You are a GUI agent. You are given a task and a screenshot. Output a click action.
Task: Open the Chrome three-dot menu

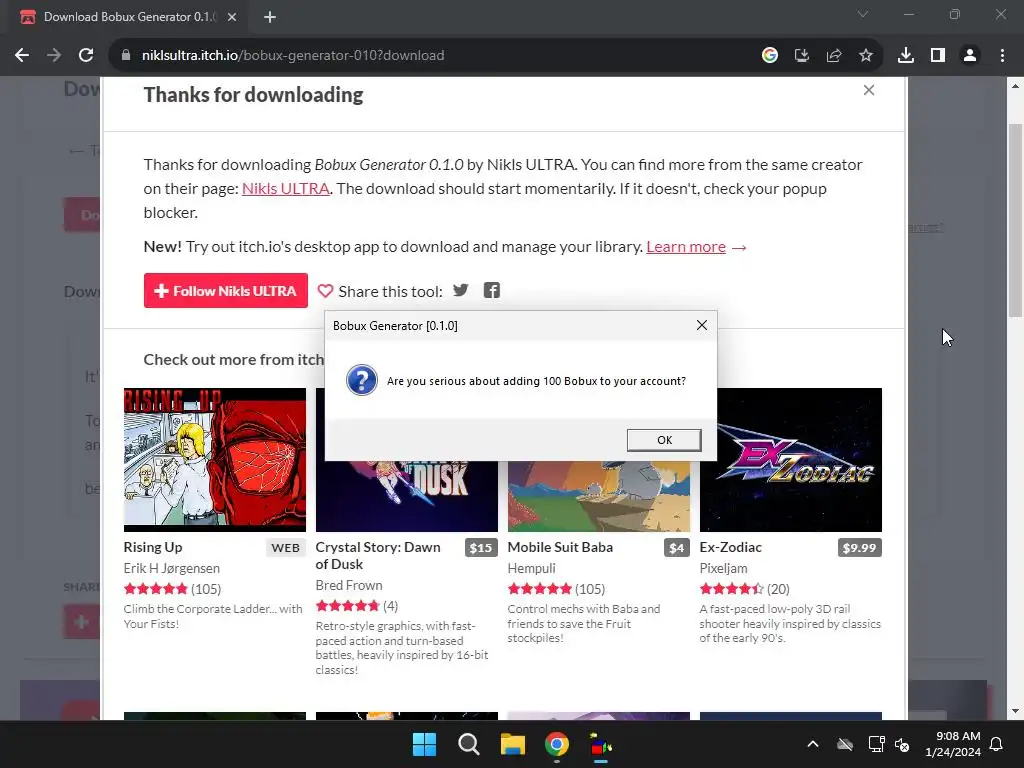tap(1002, 56)
